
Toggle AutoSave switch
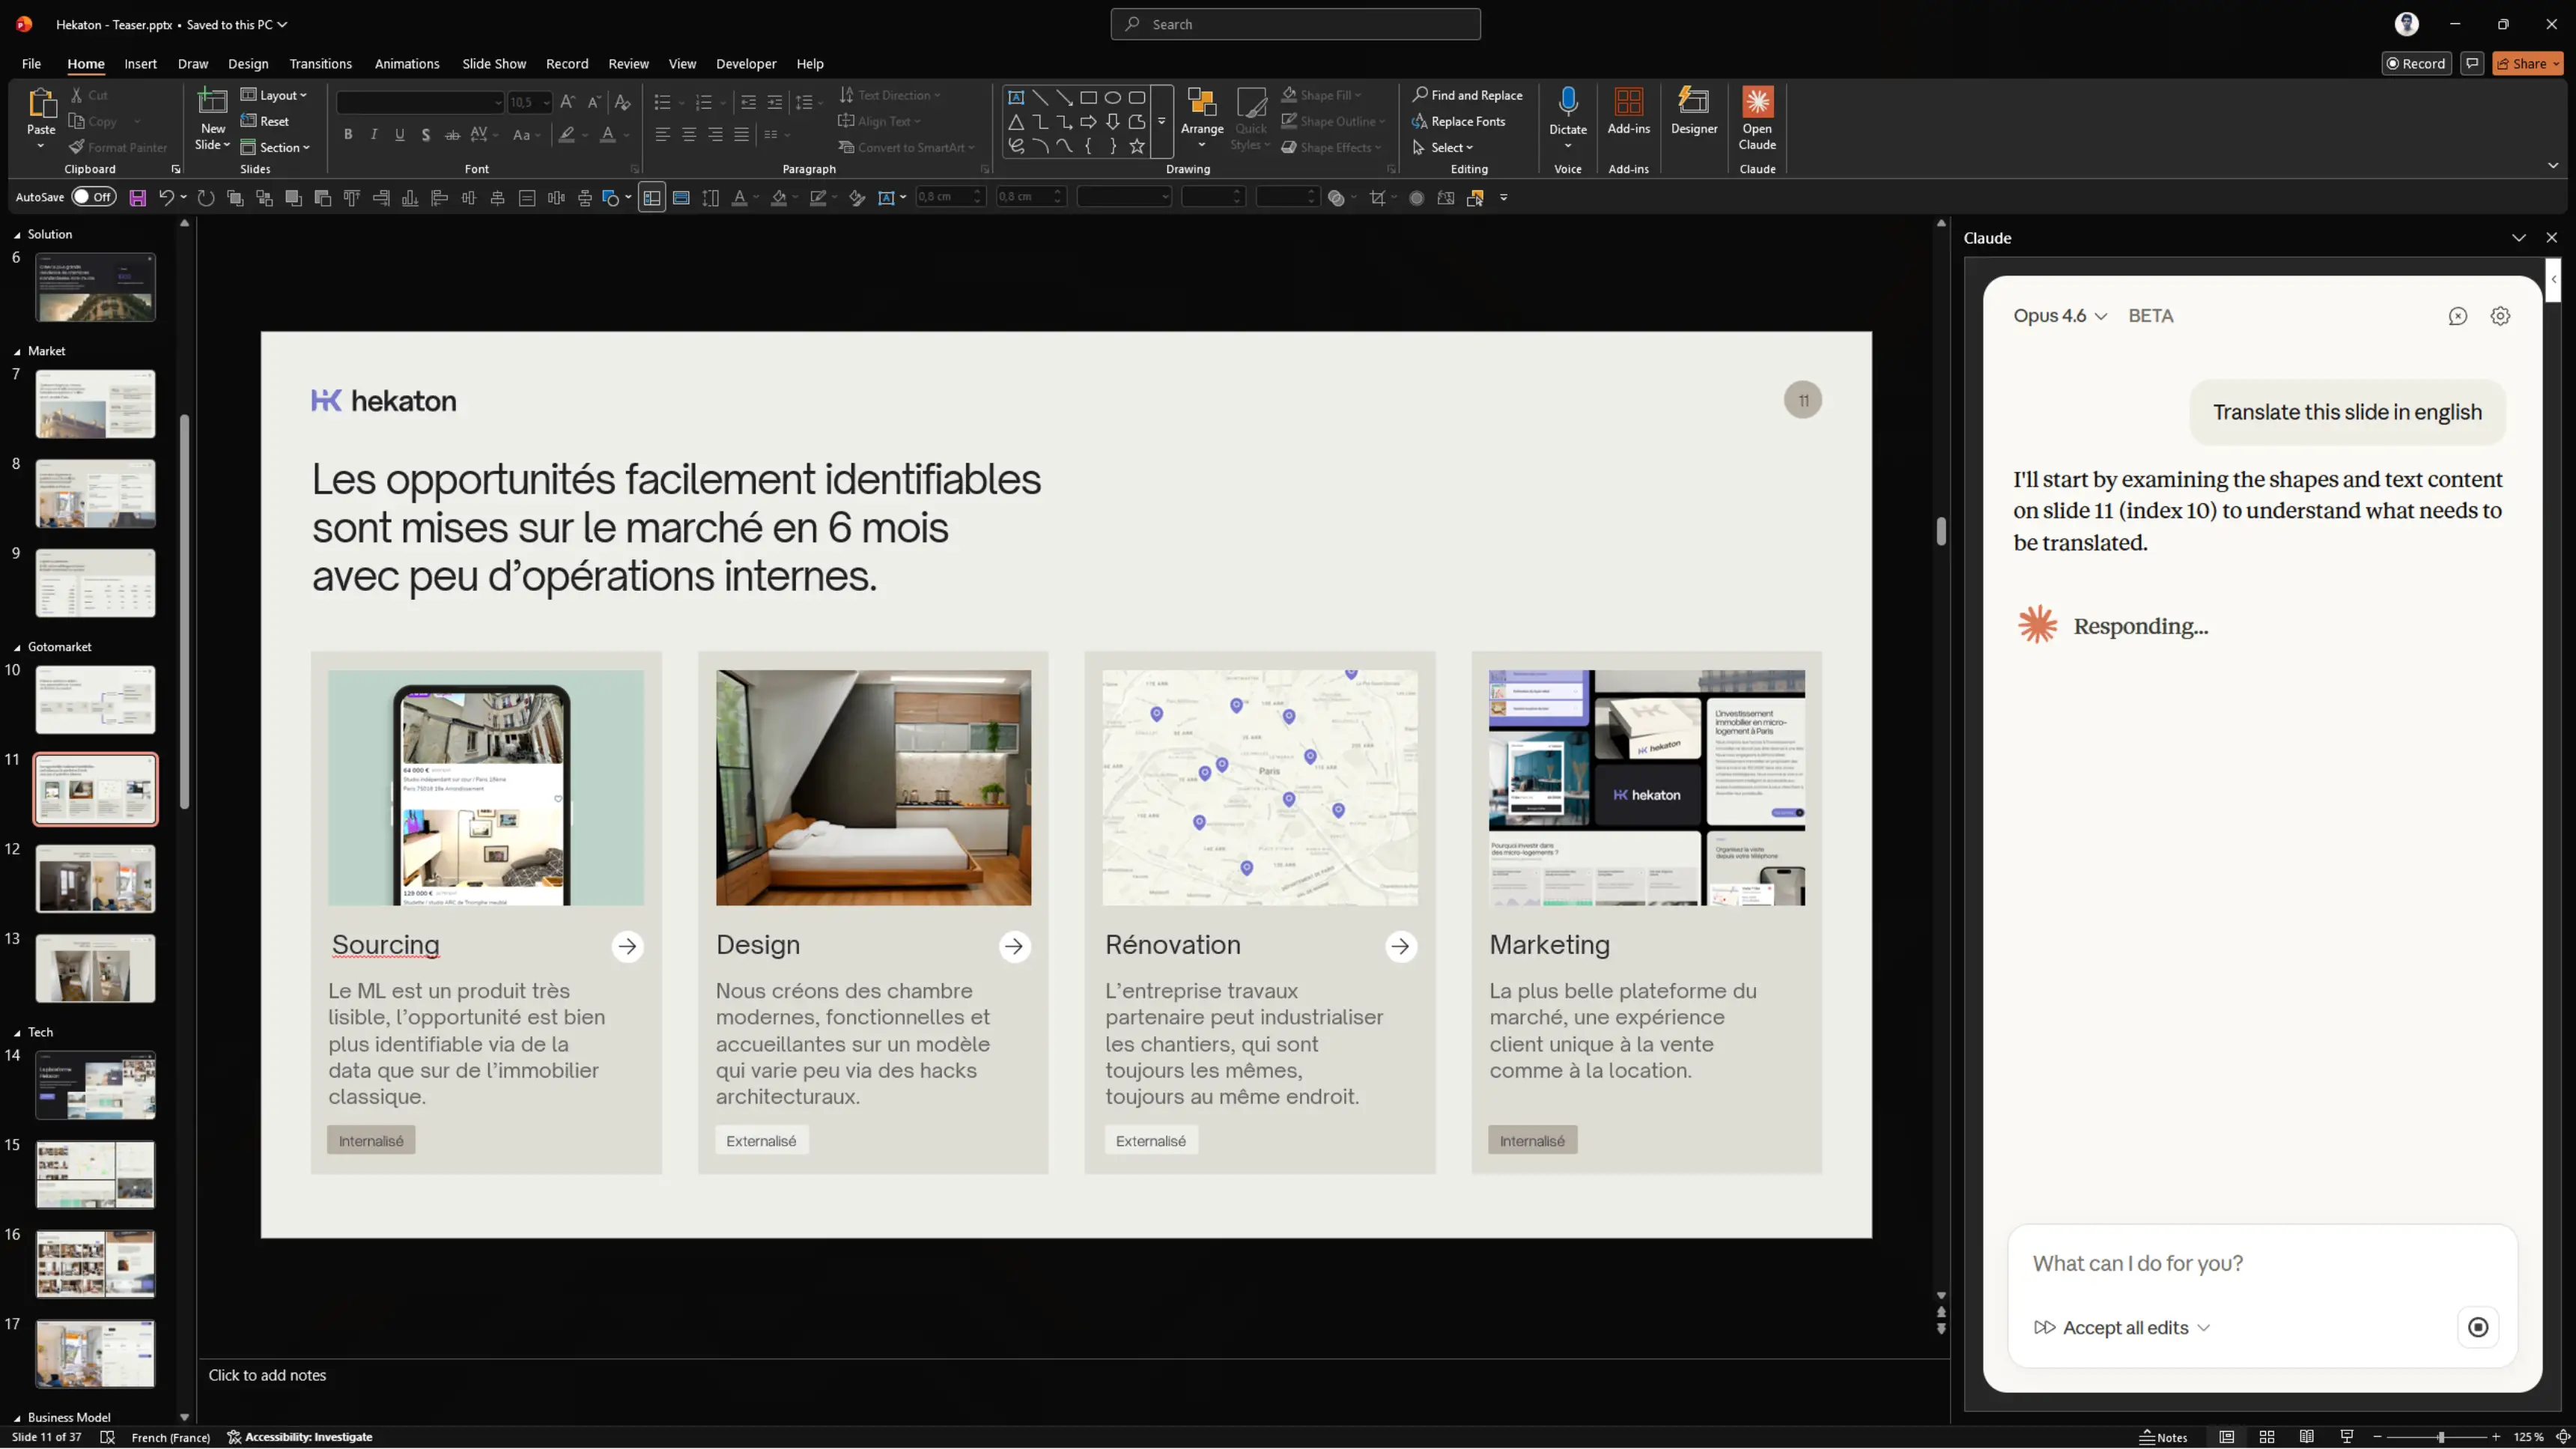click(94, 197)
